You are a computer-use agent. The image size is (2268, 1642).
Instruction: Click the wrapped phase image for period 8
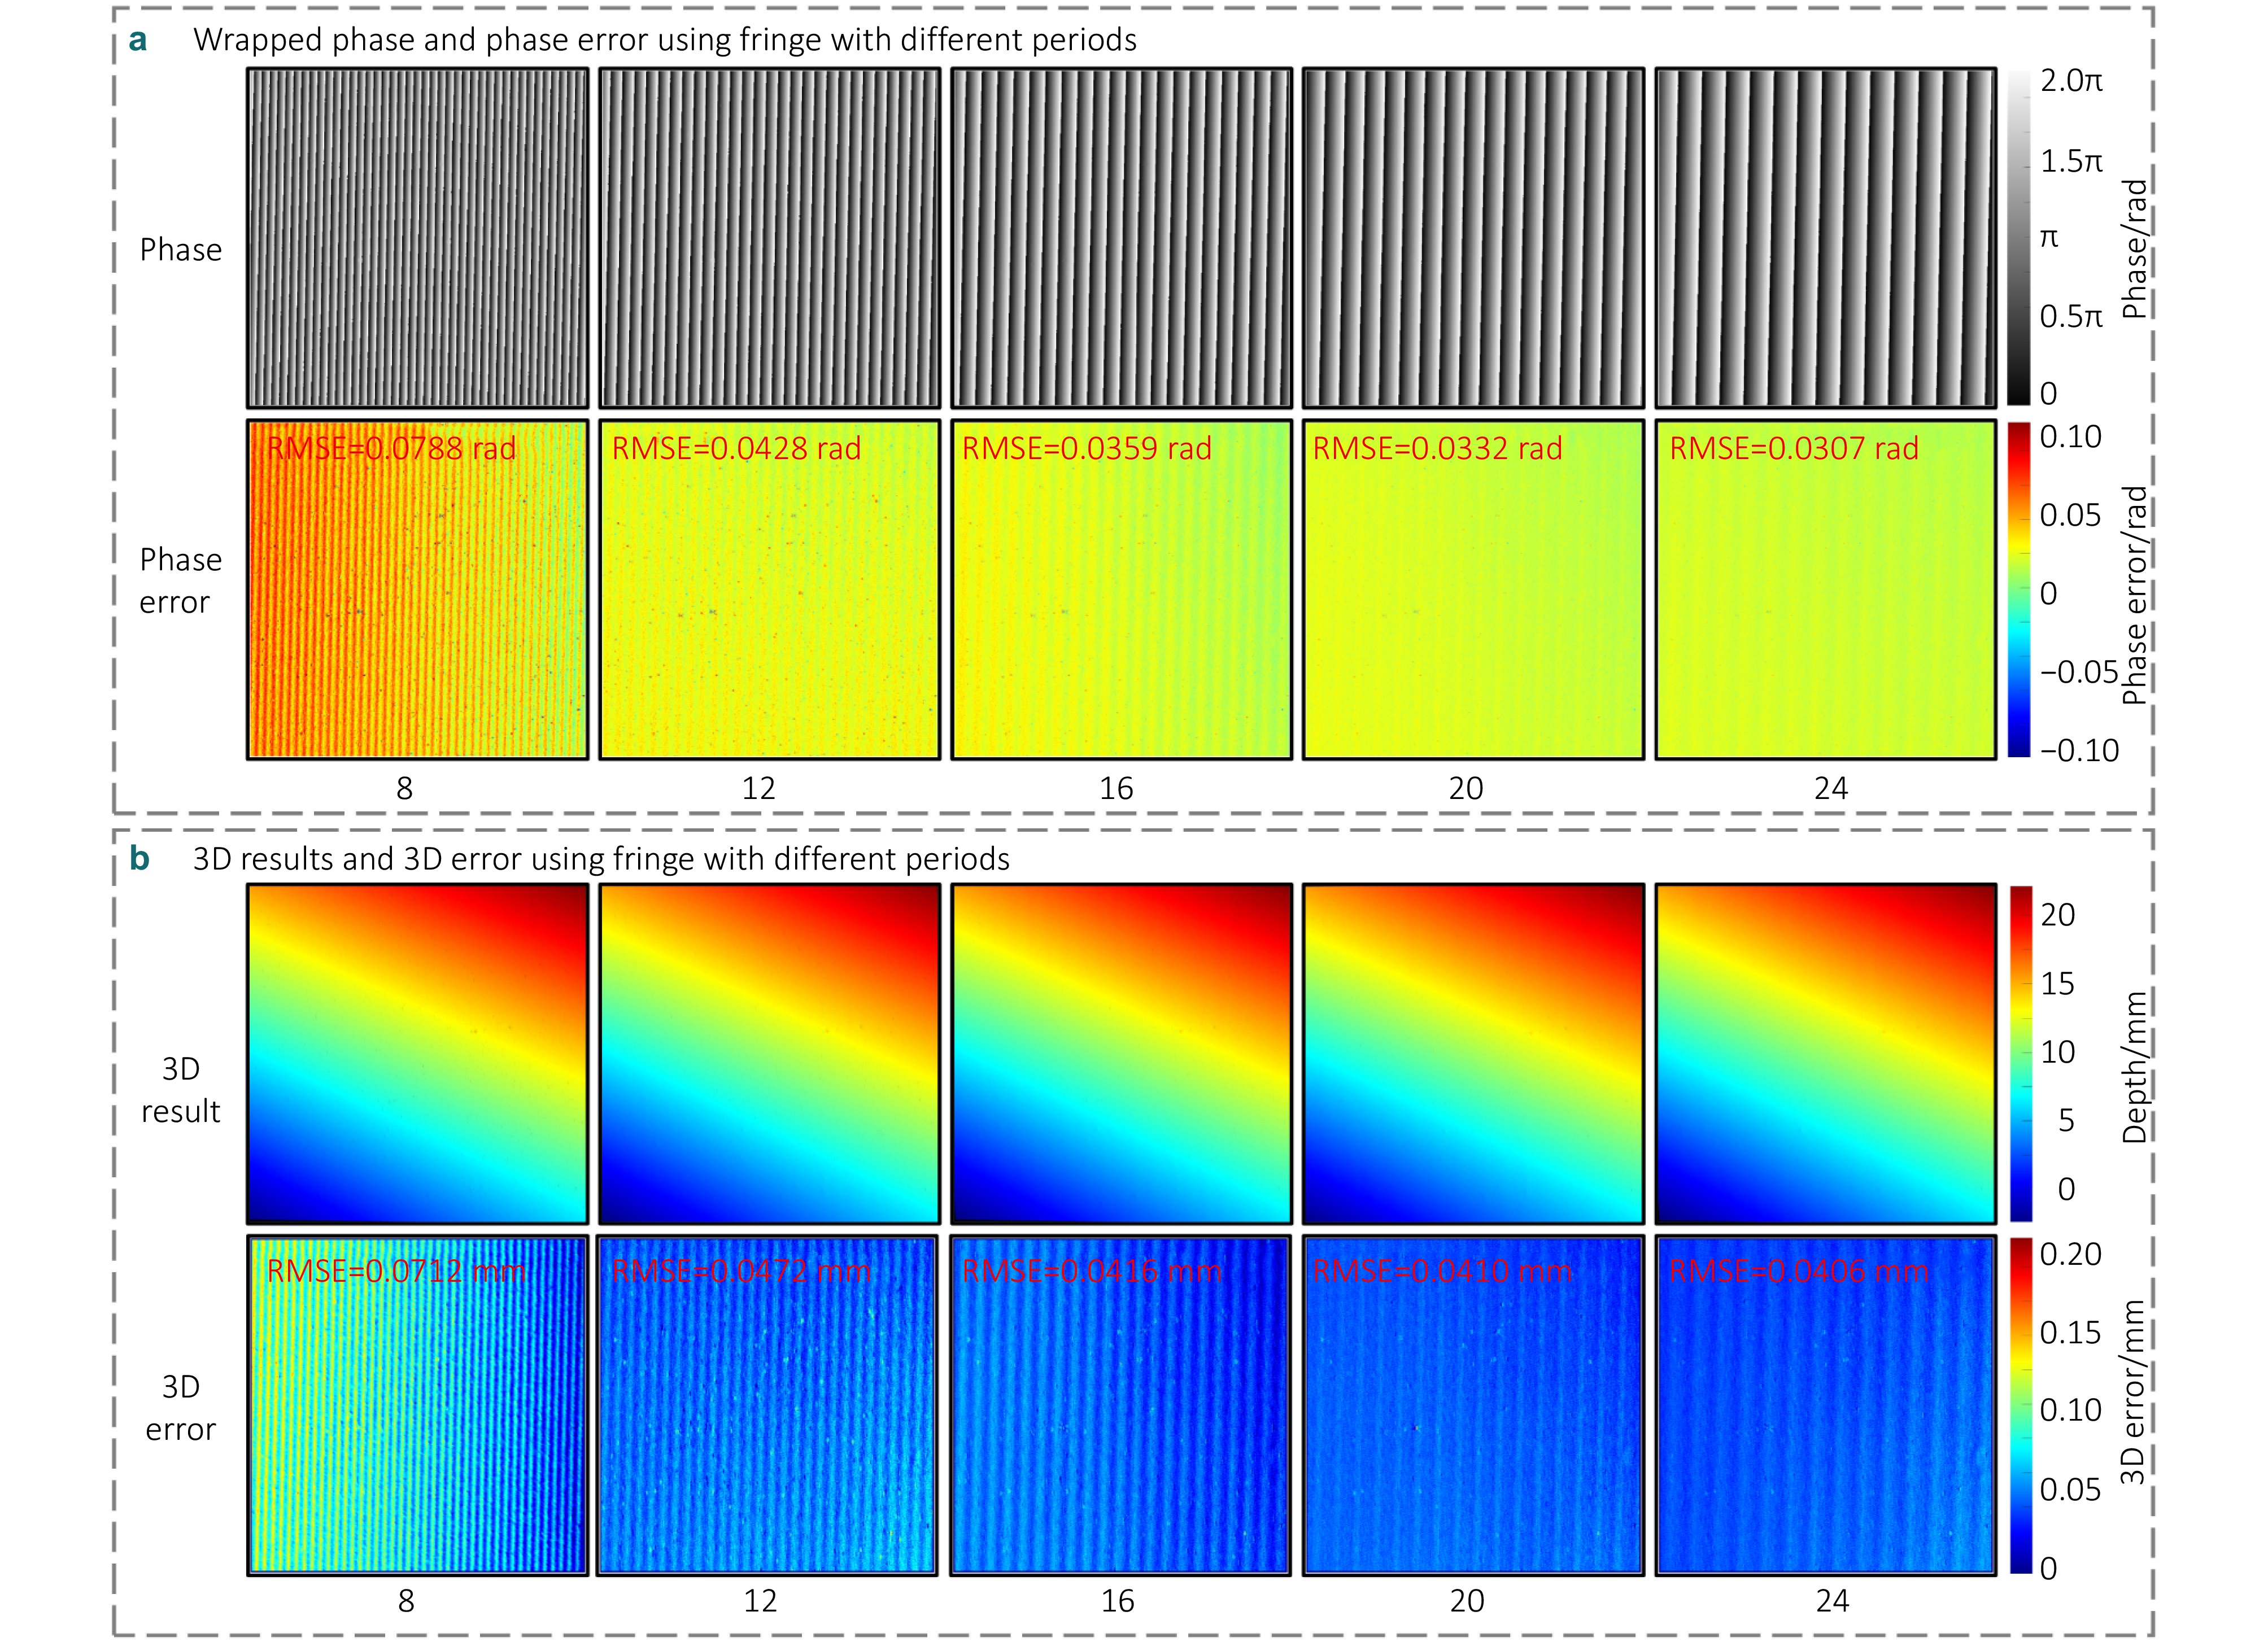click(x=417, y=238)
